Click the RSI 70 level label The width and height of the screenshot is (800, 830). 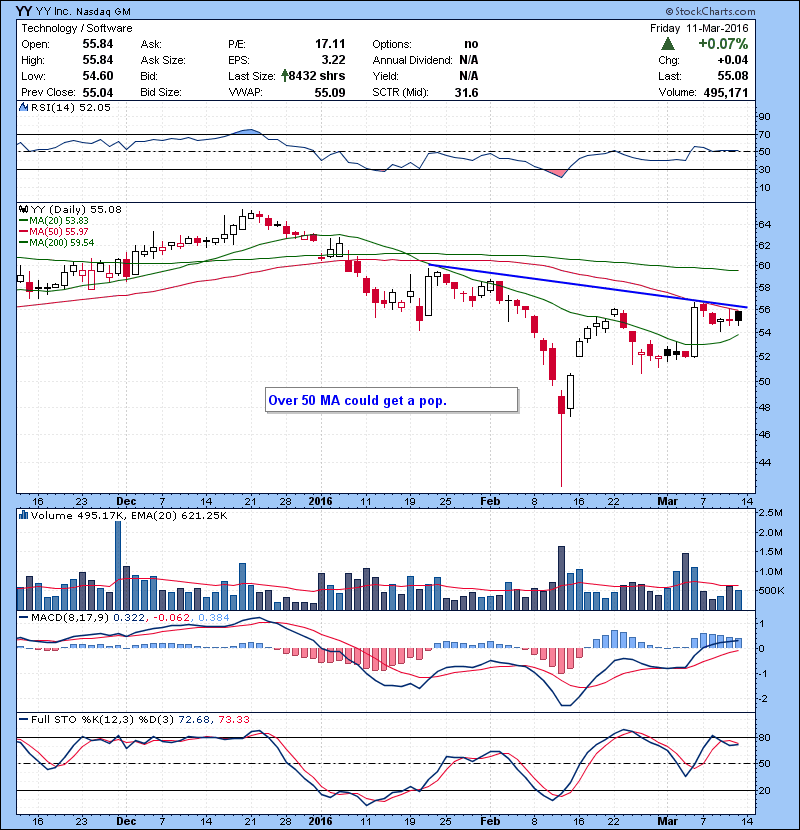[x=764, y=134]
